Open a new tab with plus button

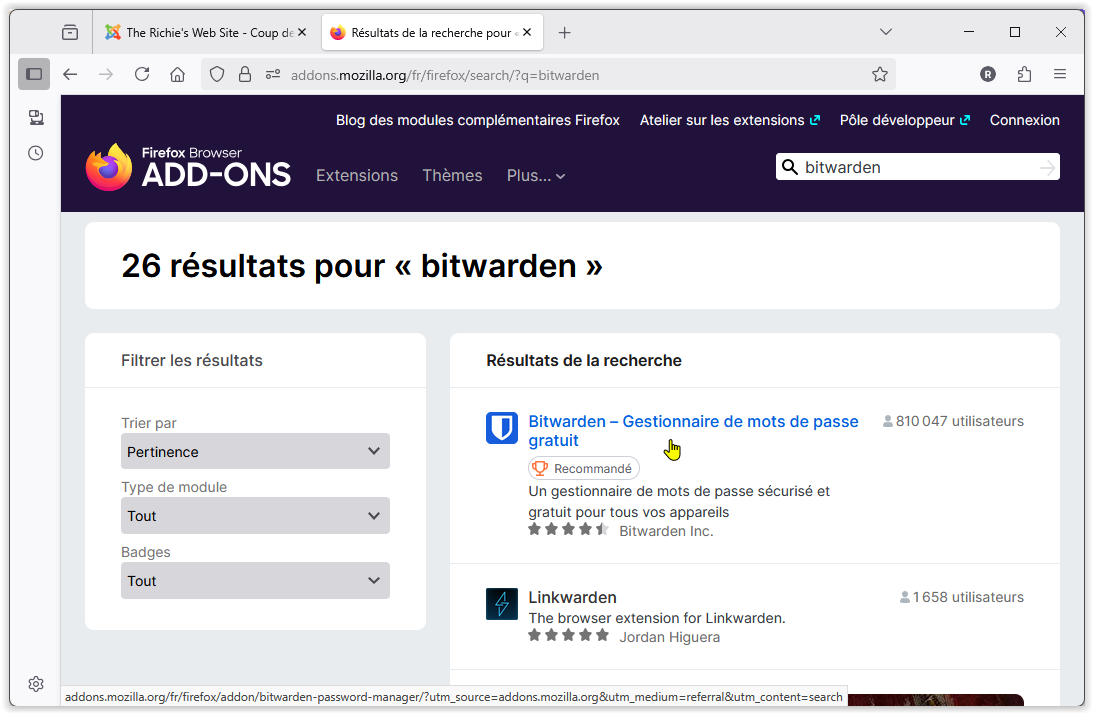pos(565,33)
